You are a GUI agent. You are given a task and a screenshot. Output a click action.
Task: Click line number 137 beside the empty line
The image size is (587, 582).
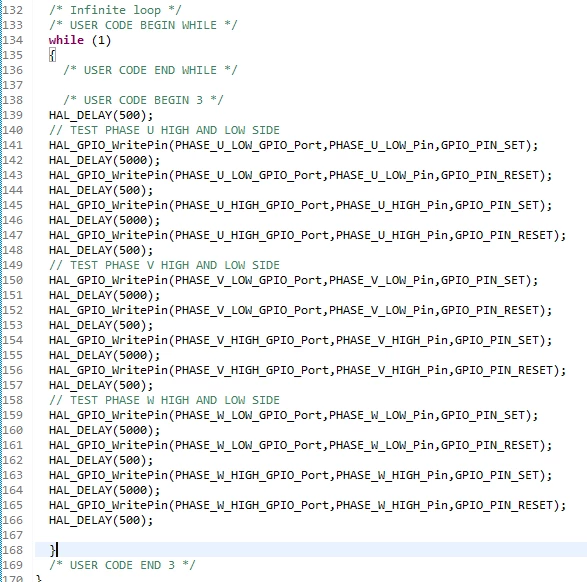point(12,85)
